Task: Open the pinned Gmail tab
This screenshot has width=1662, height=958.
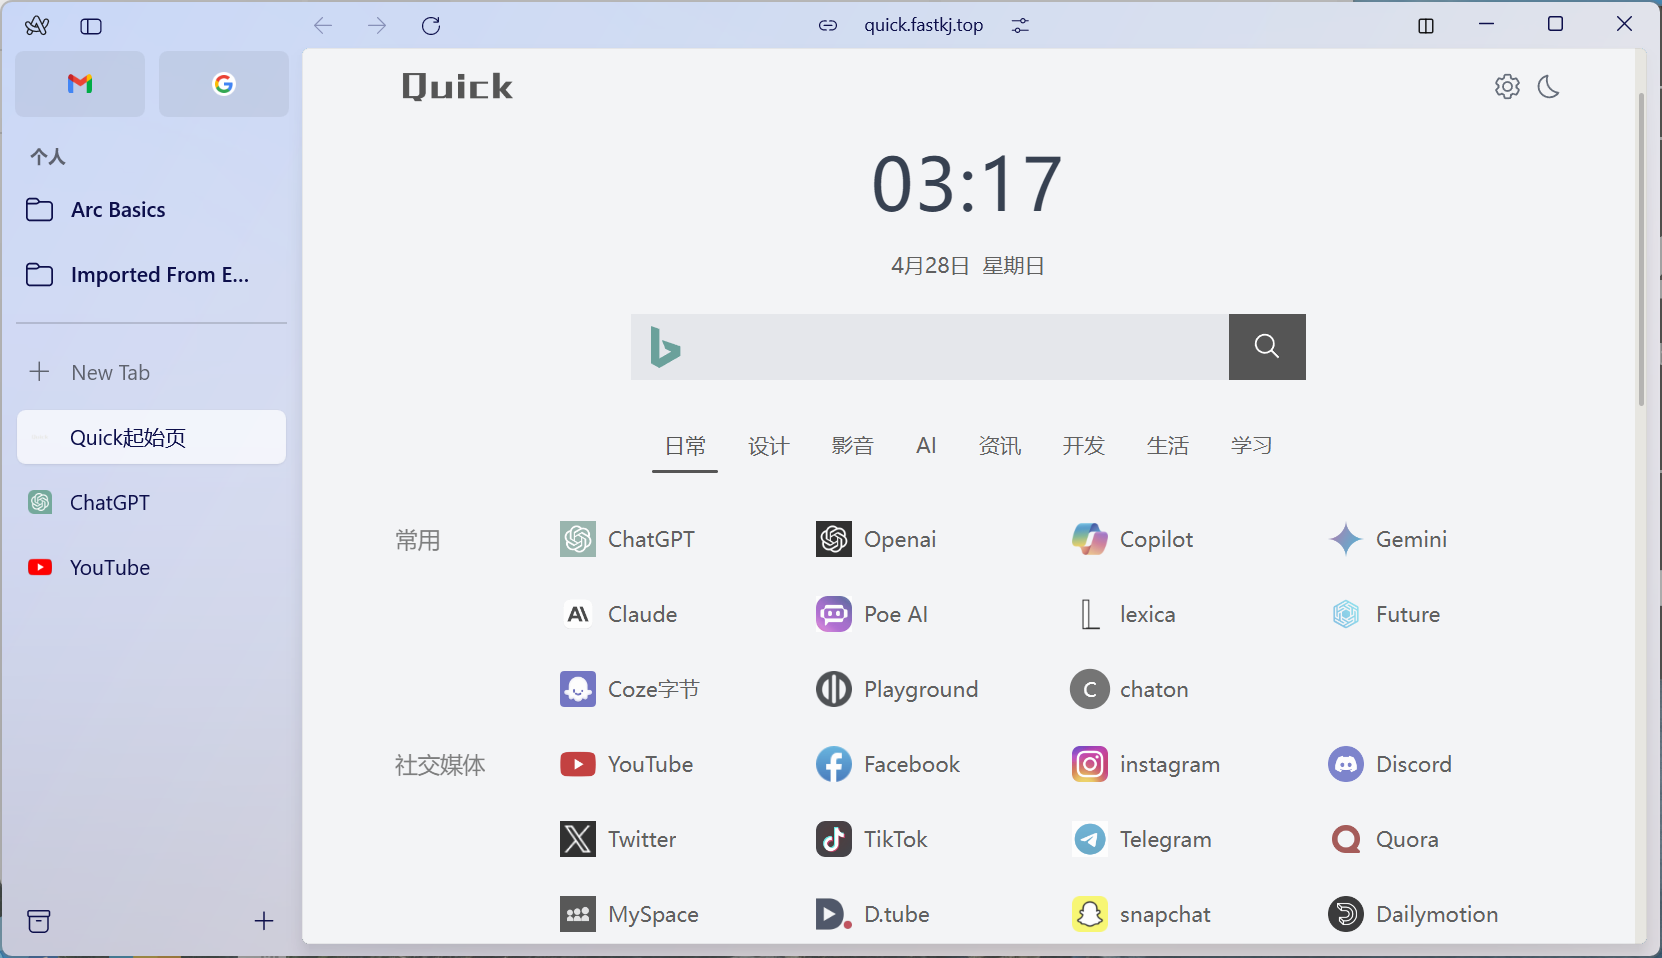Action: click(80, 84)
